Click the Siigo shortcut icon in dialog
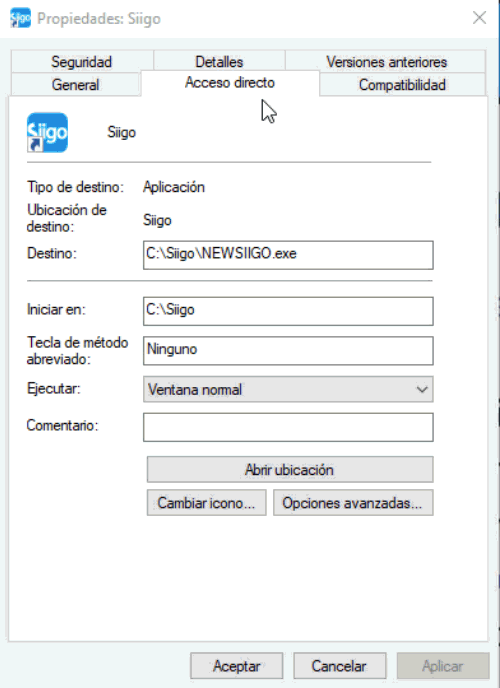This screenshot has width=500, height=688. coord(47,133)
